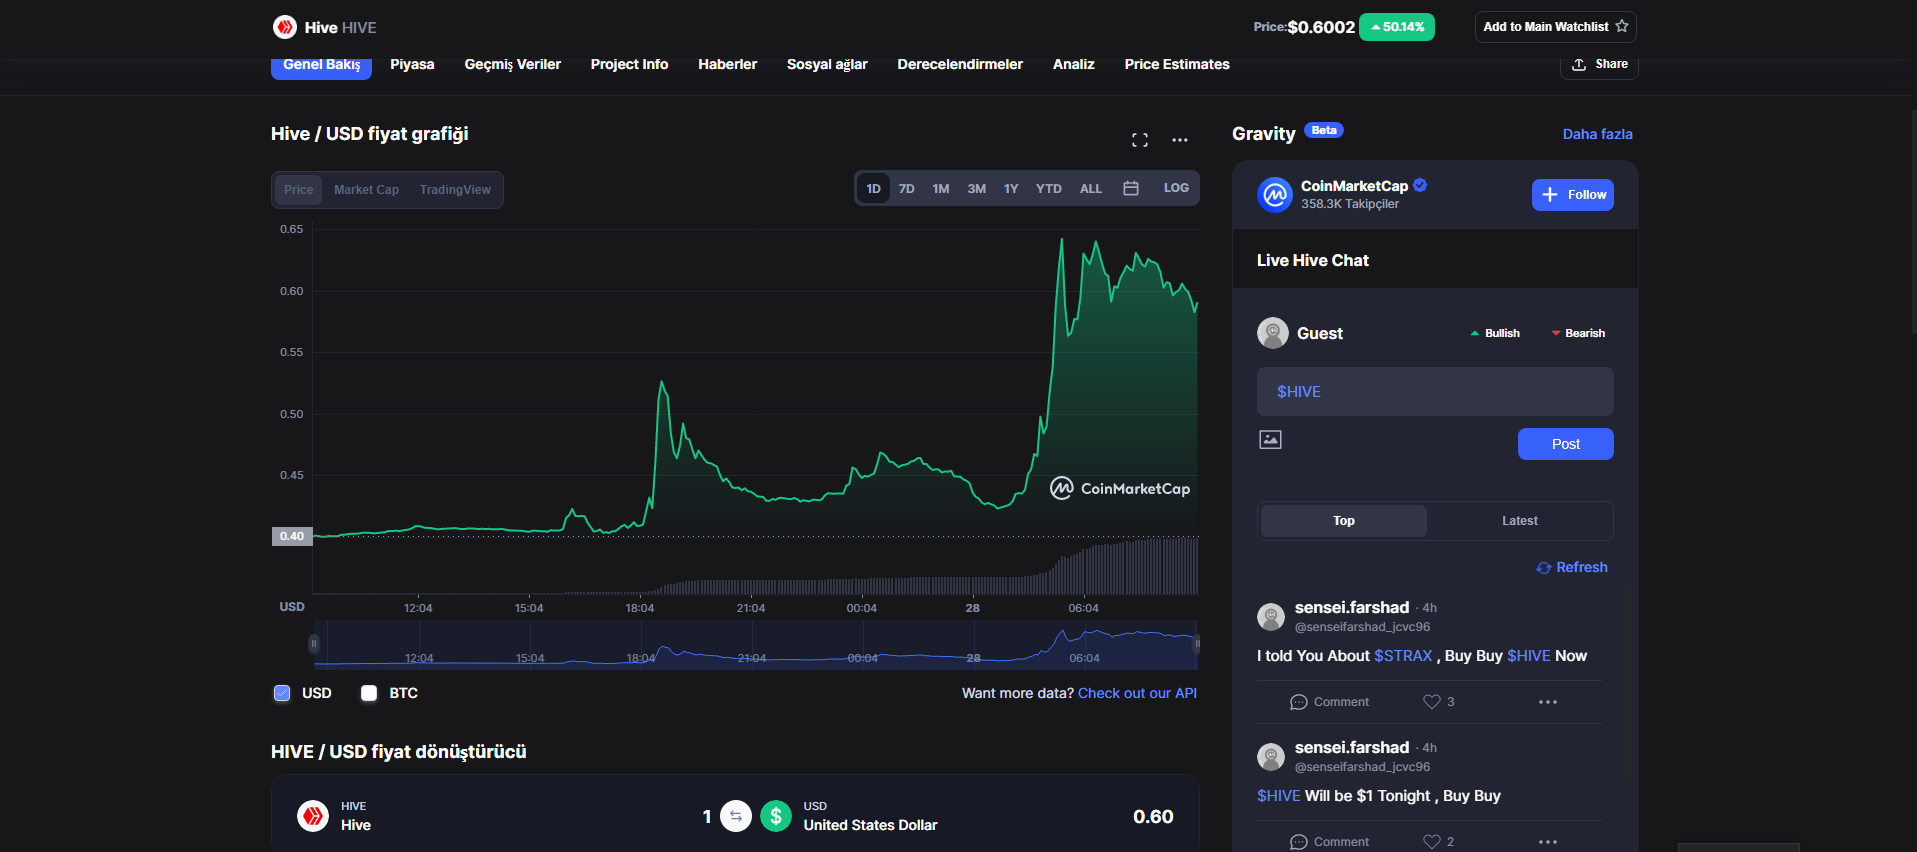Click left handle of chart range slider
Image resolution: width=1917 pixels, height=852 pixels.
point(314,644)
